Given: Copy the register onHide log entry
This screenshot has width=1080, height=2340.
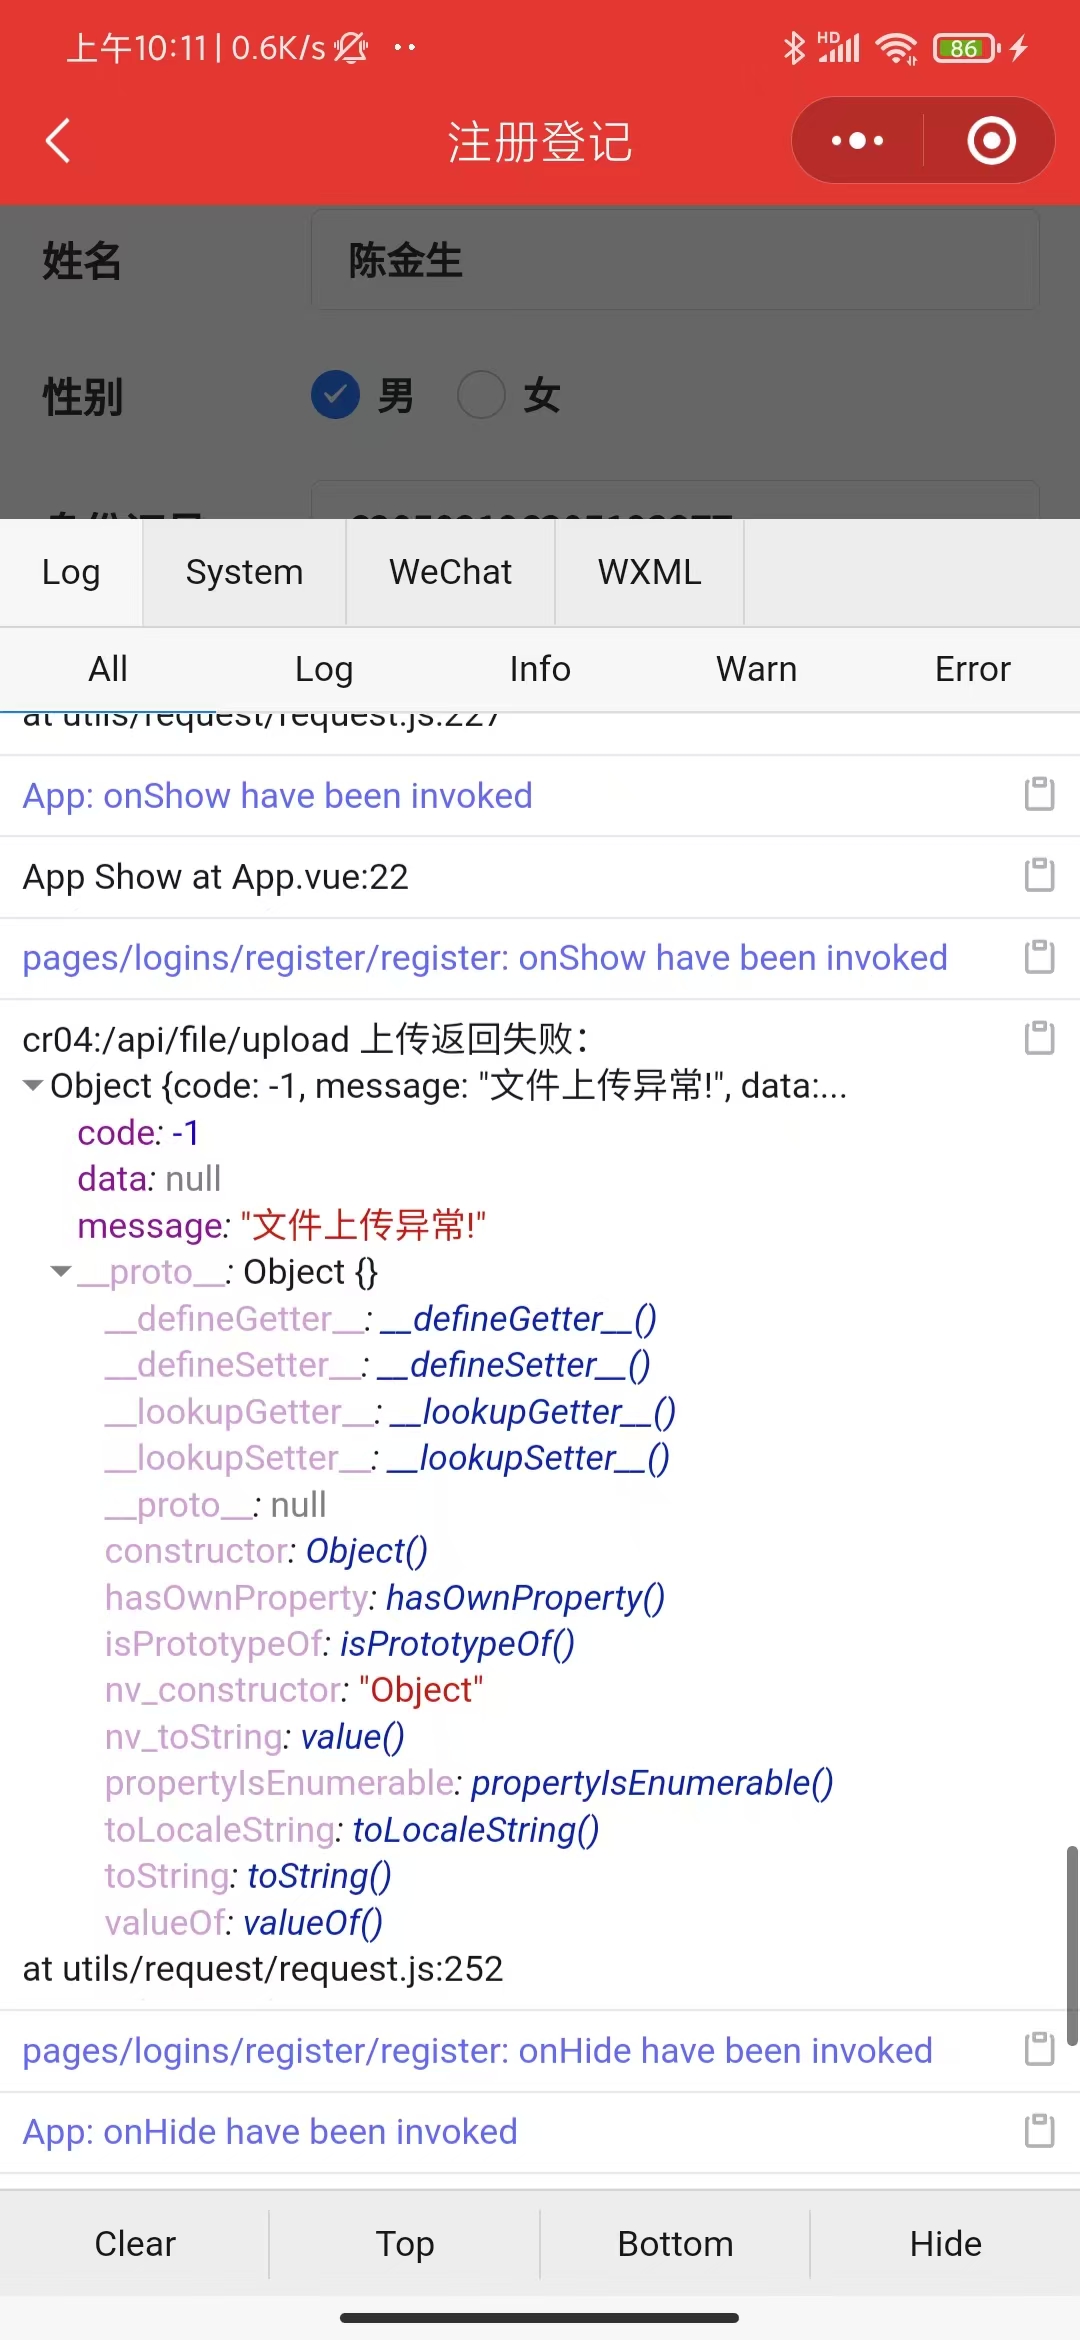Looking at the screenshot, I should (x=1039, y=2049).
